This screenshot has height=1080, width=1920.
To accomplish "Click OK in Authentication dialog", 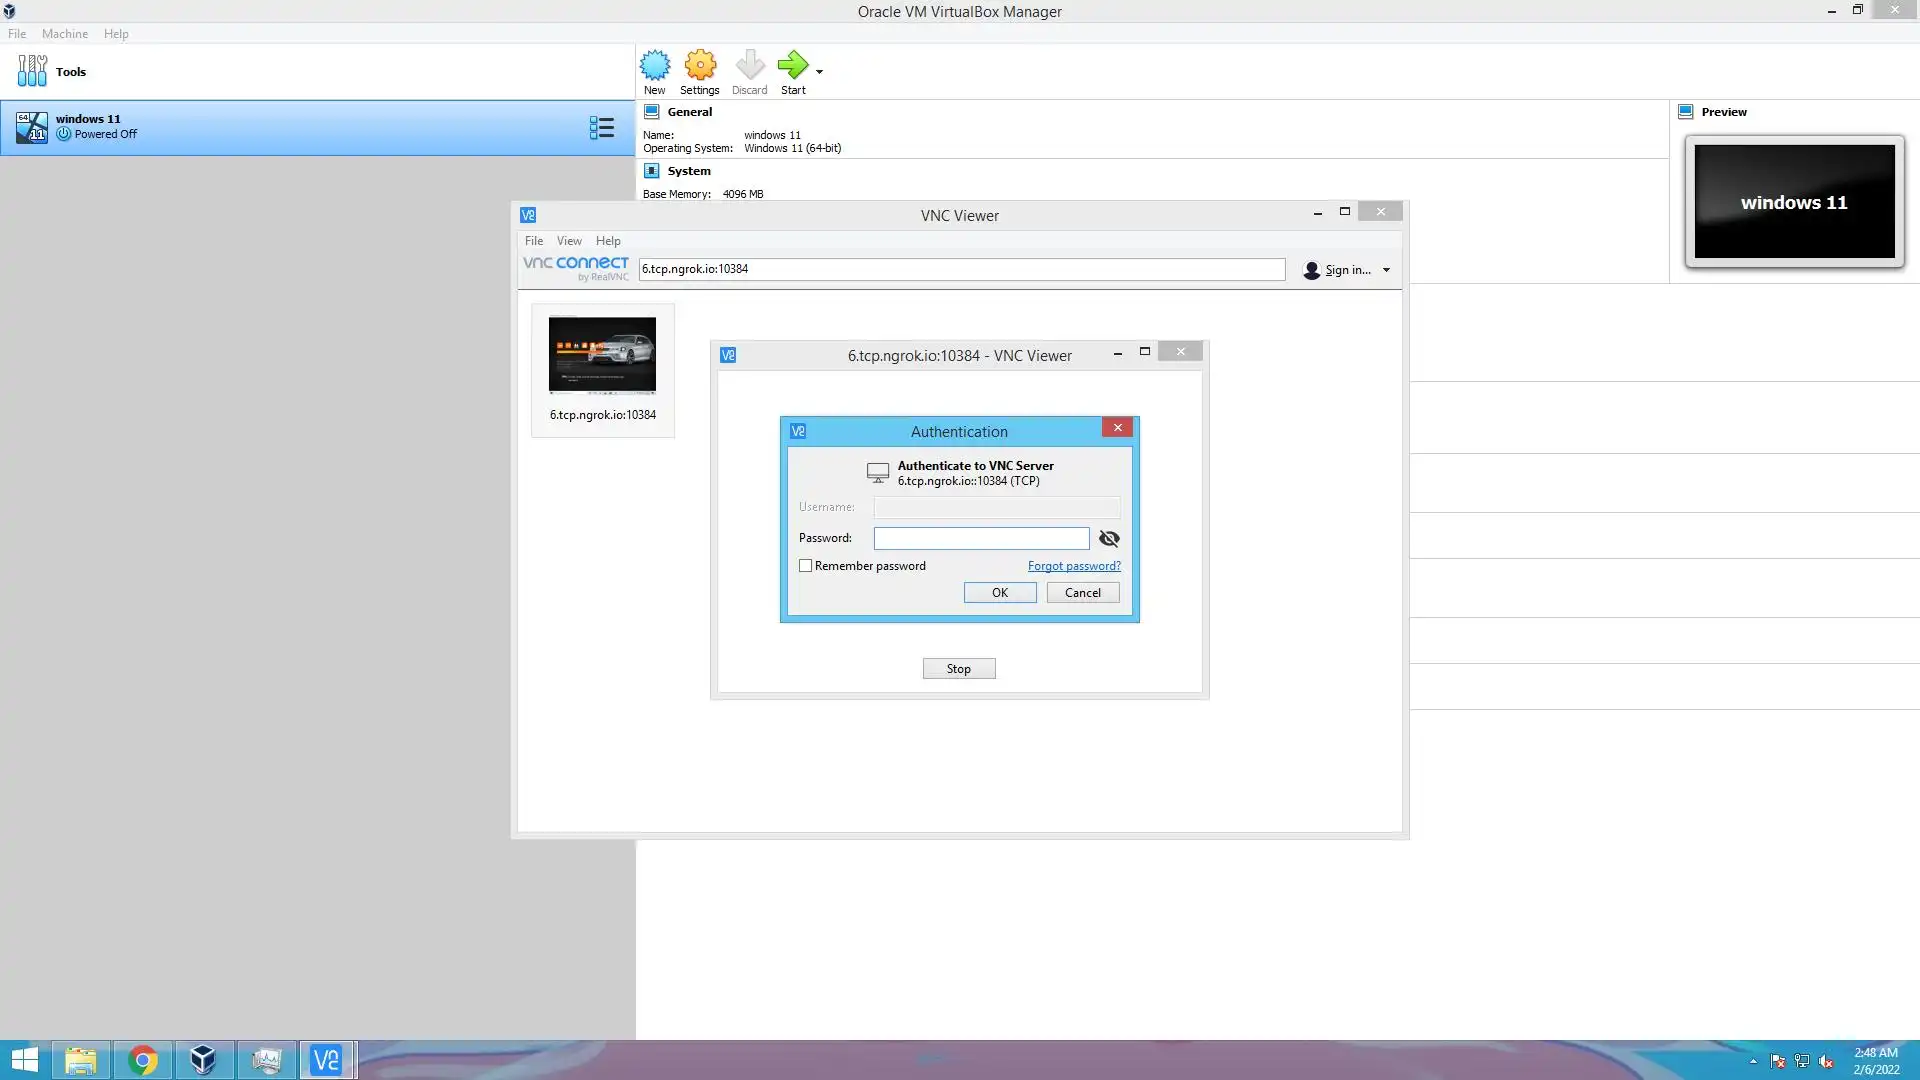I will click(999, 593).
